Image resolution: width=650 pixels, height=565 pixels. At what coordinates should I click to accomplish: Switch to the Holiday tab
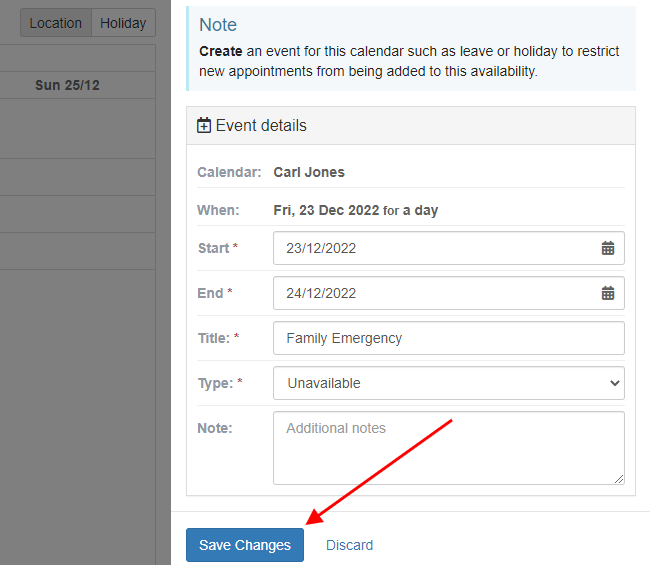tap(123, 23)
